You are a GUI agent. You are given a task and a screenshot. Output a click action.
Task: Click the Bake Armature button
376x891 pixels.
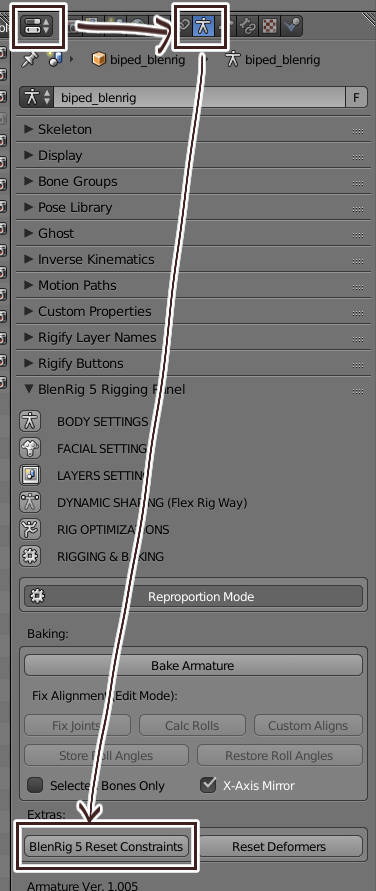pos(193,665)
